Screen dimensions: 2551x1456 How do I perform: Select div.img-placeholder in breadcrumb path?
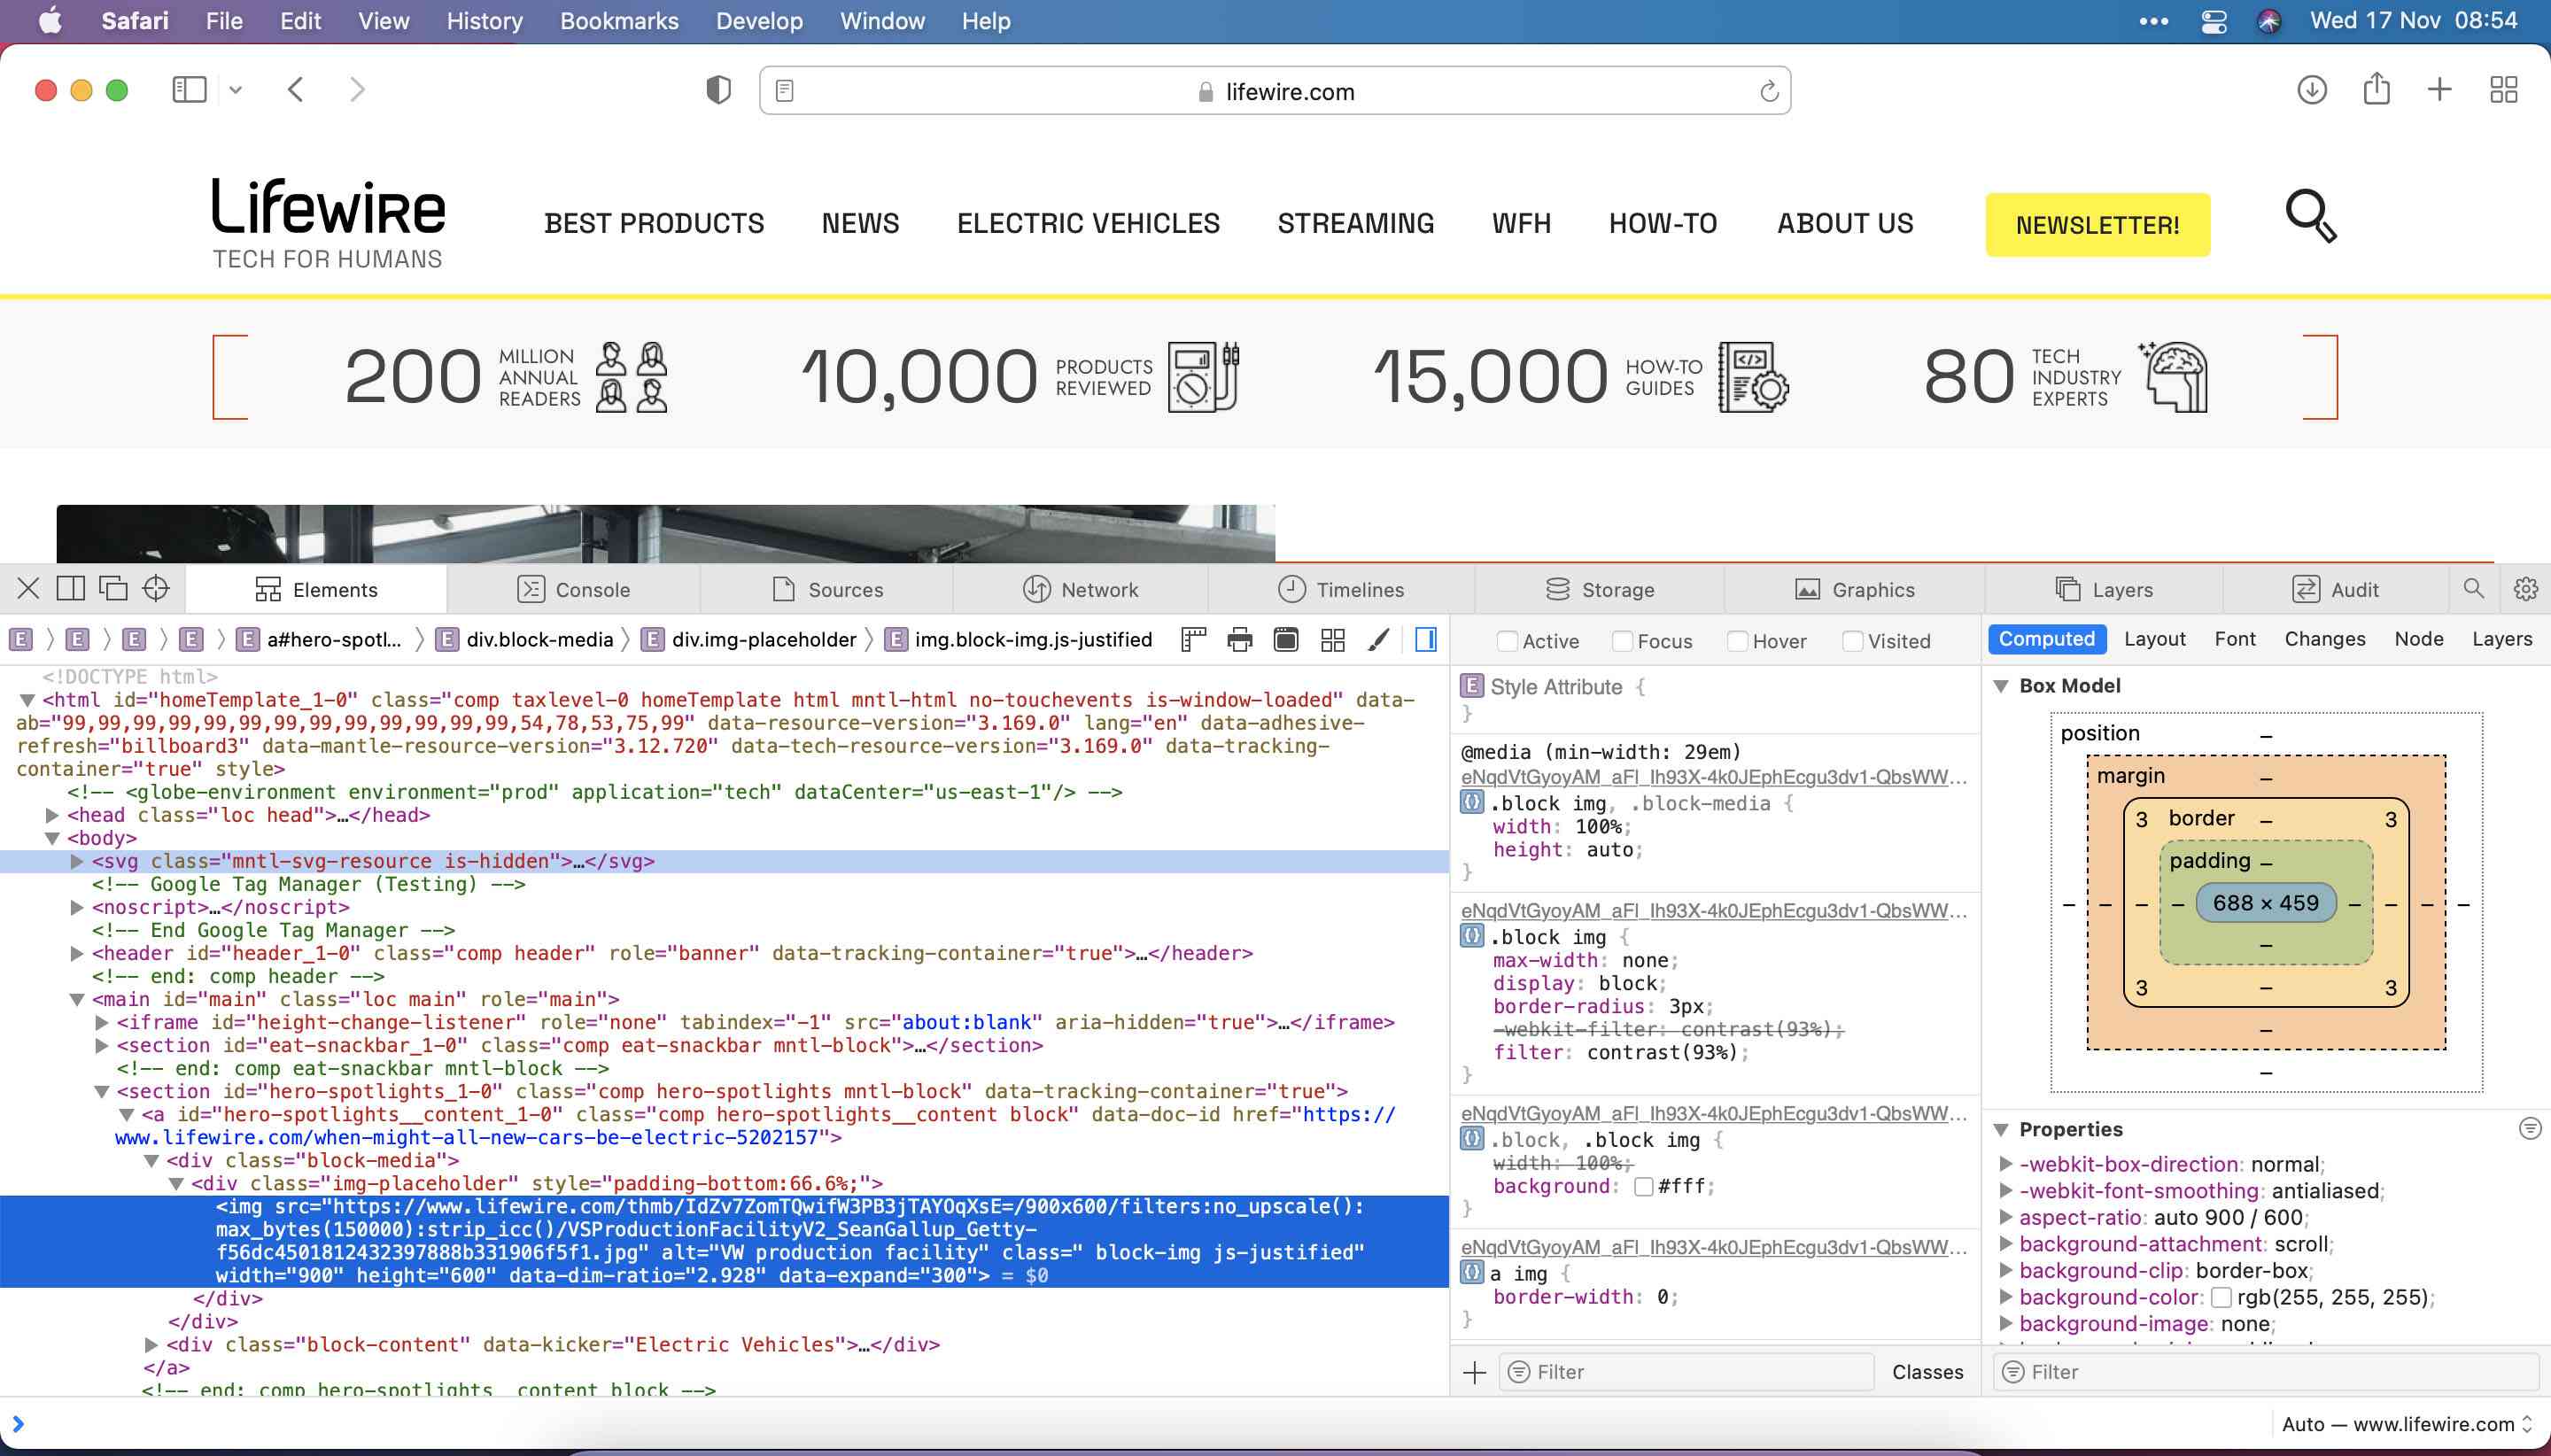(751, 639)
